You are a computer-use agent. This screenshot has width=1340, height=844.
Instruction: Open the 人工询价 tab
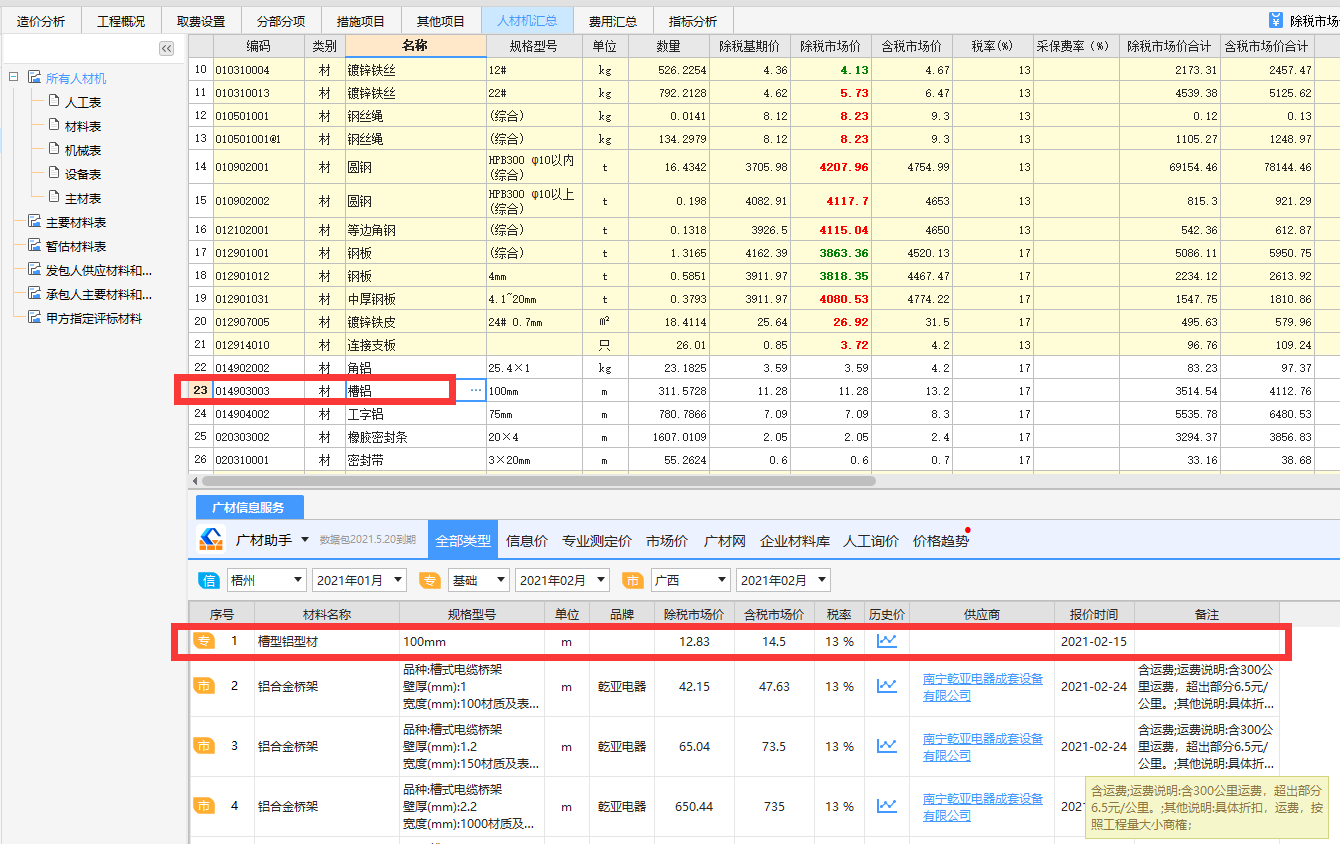[x=871, y=540]
